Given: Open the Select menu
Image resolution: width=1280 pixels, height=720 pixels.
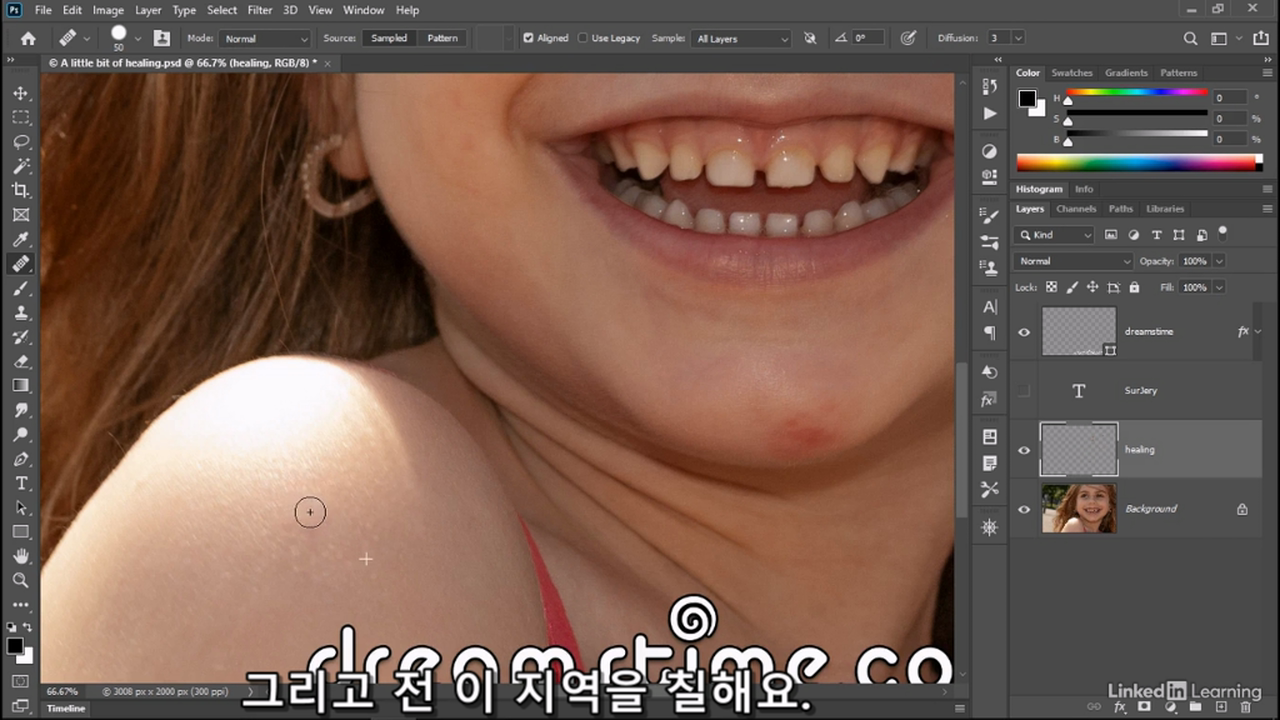Looking at the screenshot, I should [222, 10].
